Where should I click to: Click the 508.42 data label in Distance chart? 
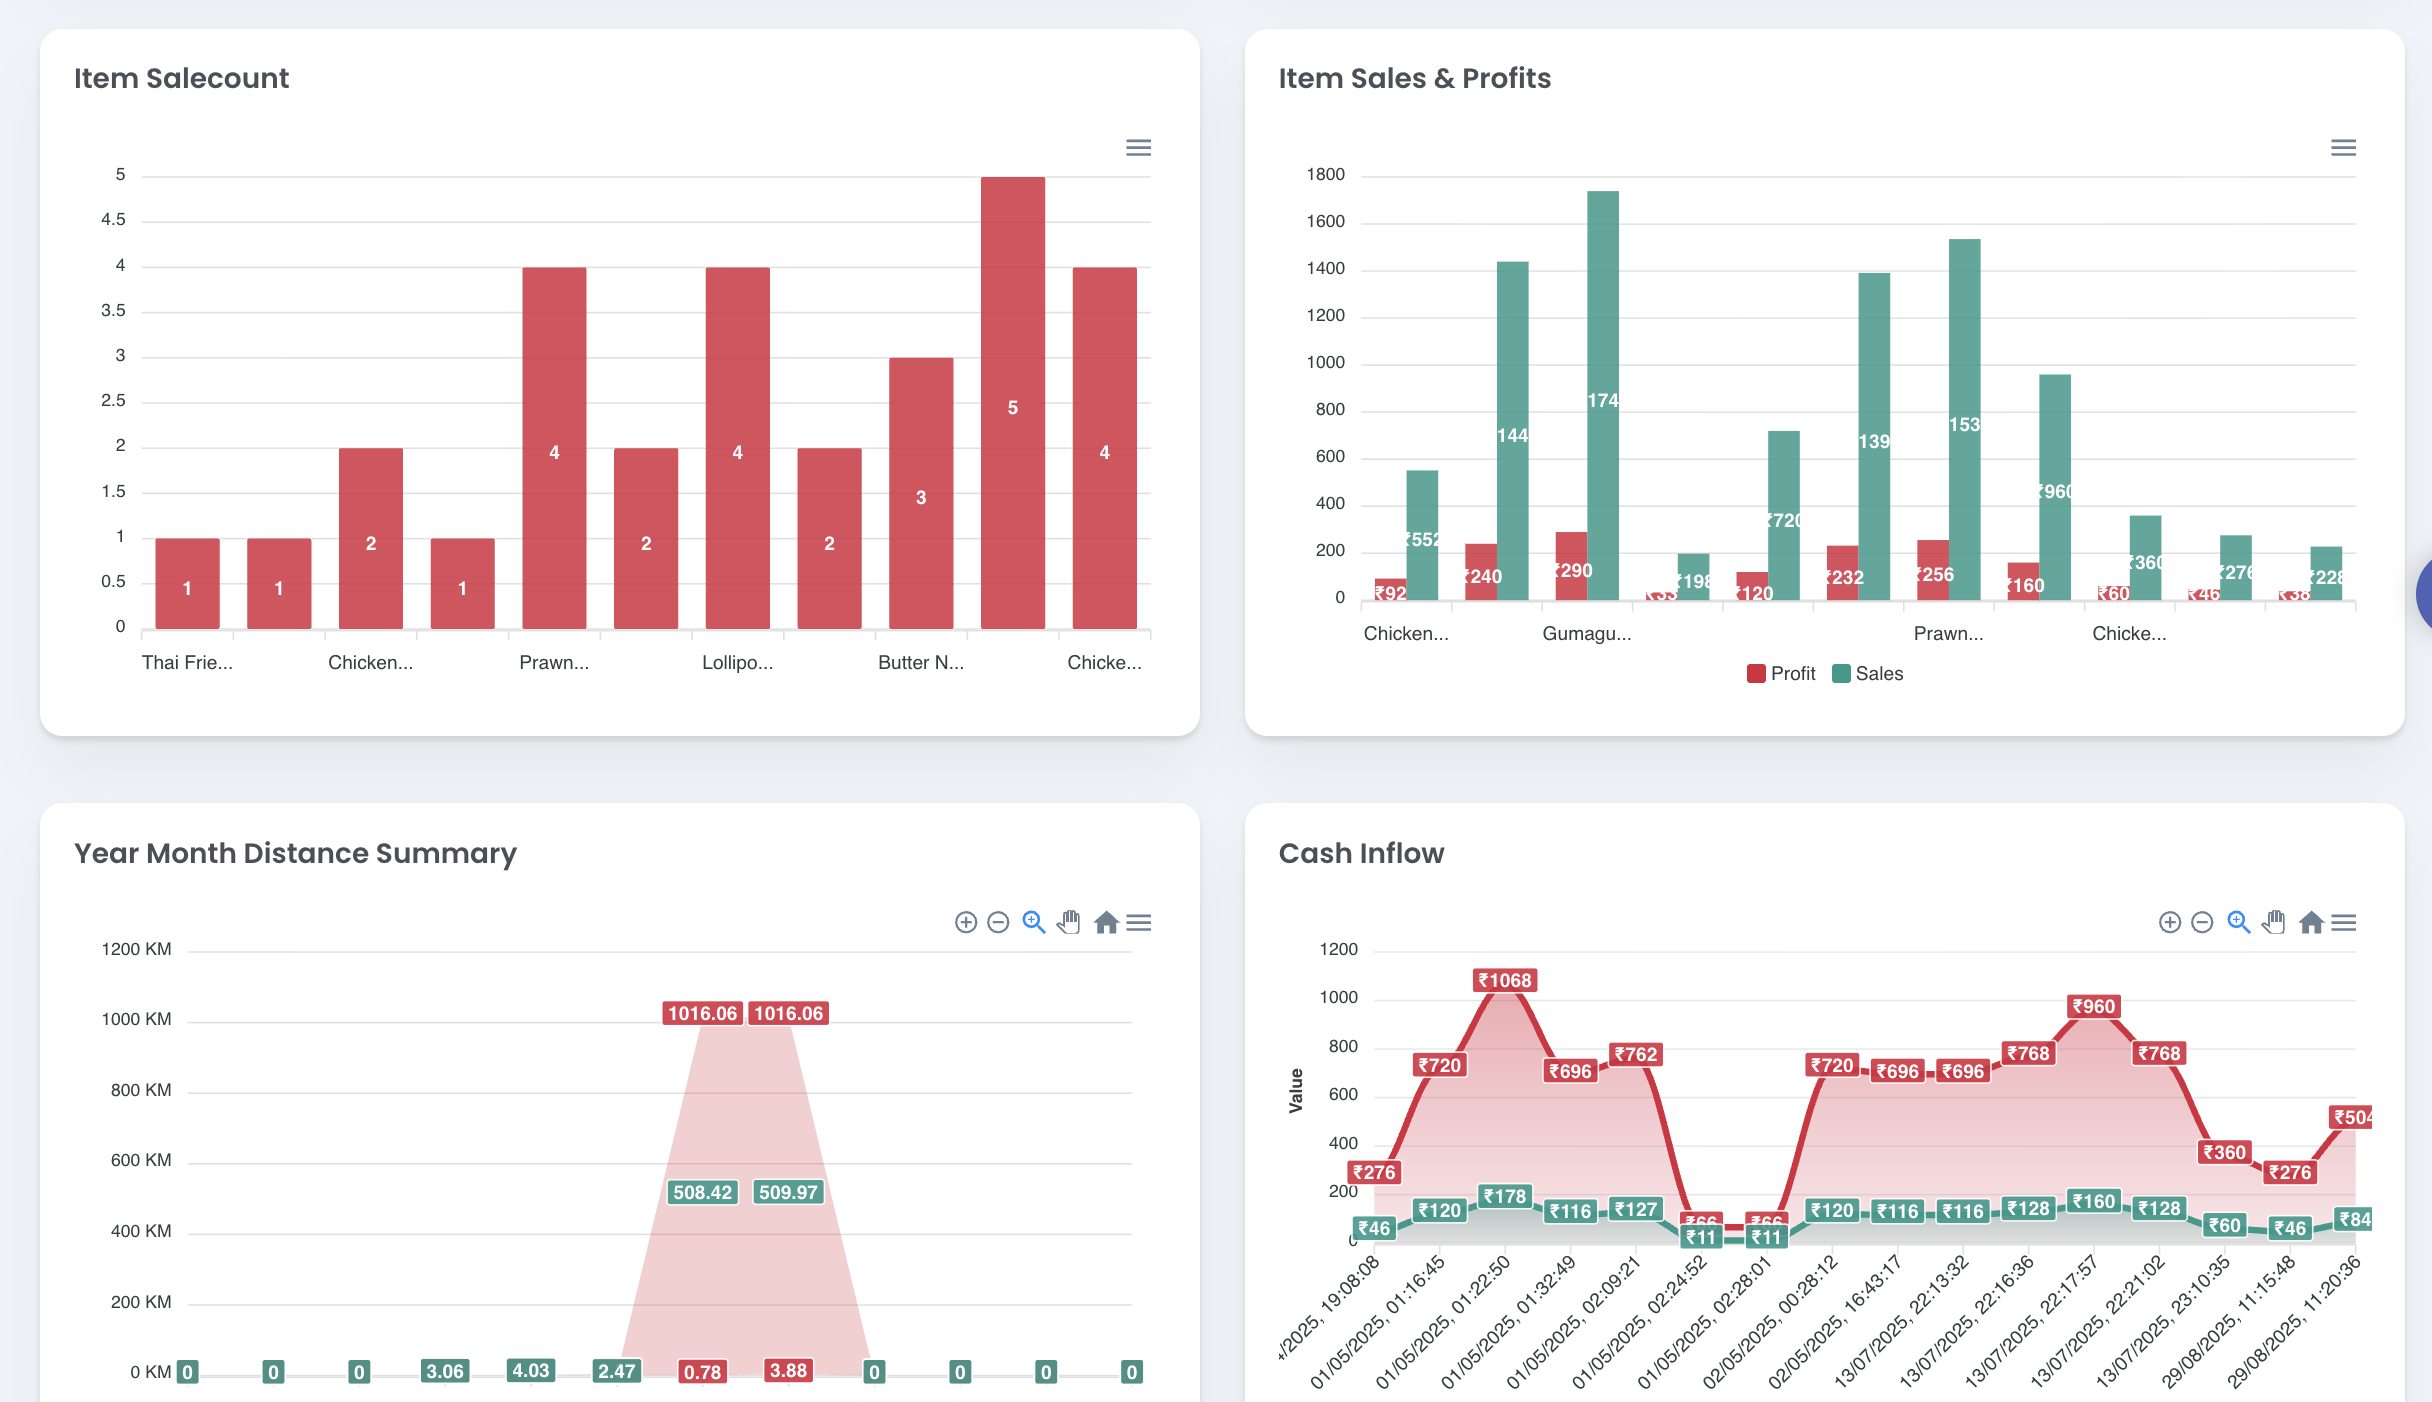pos(702,1192)
